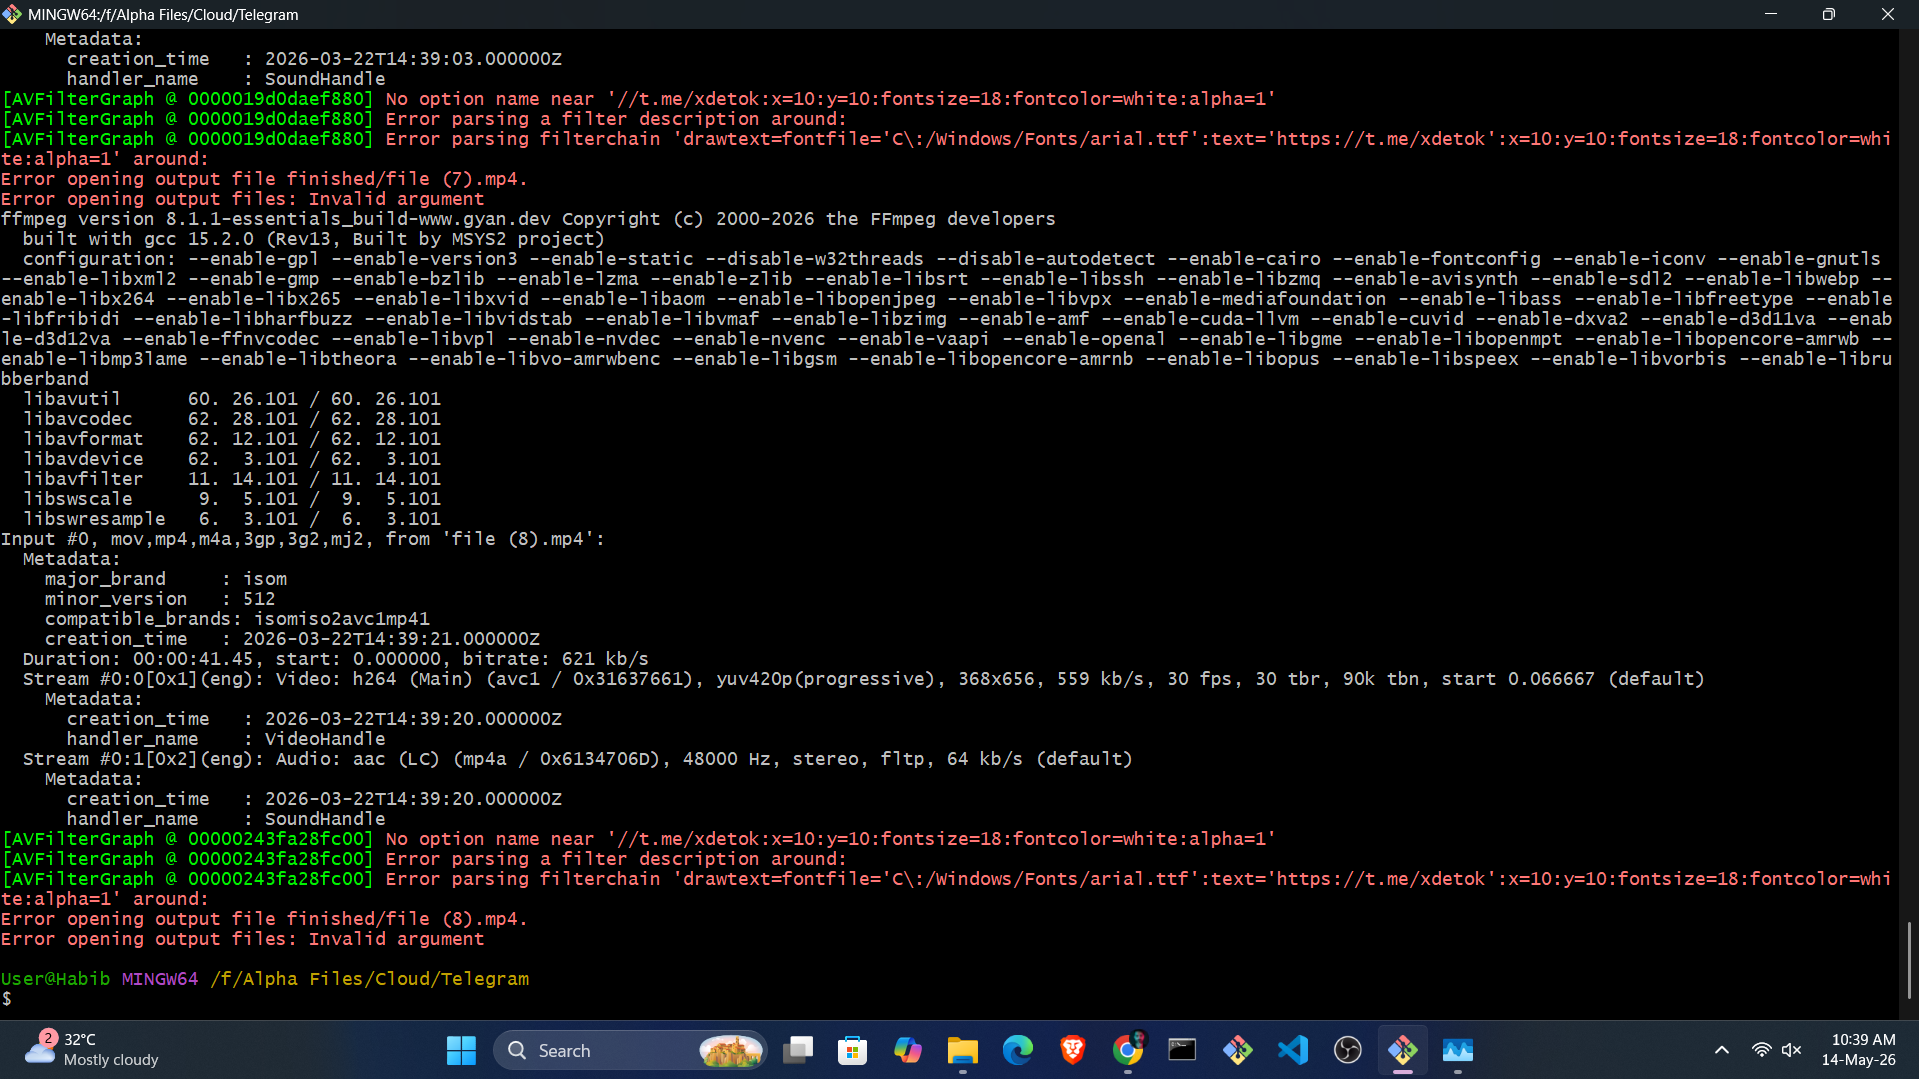
Task: Click the 'bberband' wrapped configuration line
Action: [x=45, y=379]
